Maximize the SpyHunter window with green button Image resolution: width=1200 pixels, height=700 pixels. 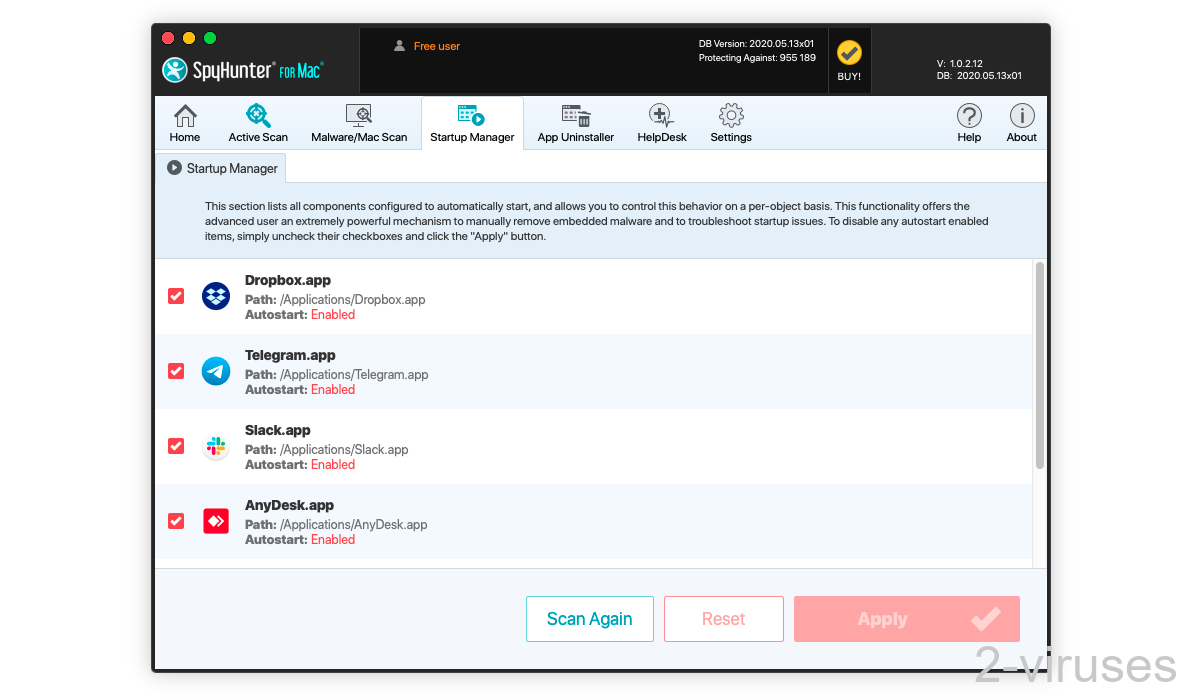coord(210,38)
